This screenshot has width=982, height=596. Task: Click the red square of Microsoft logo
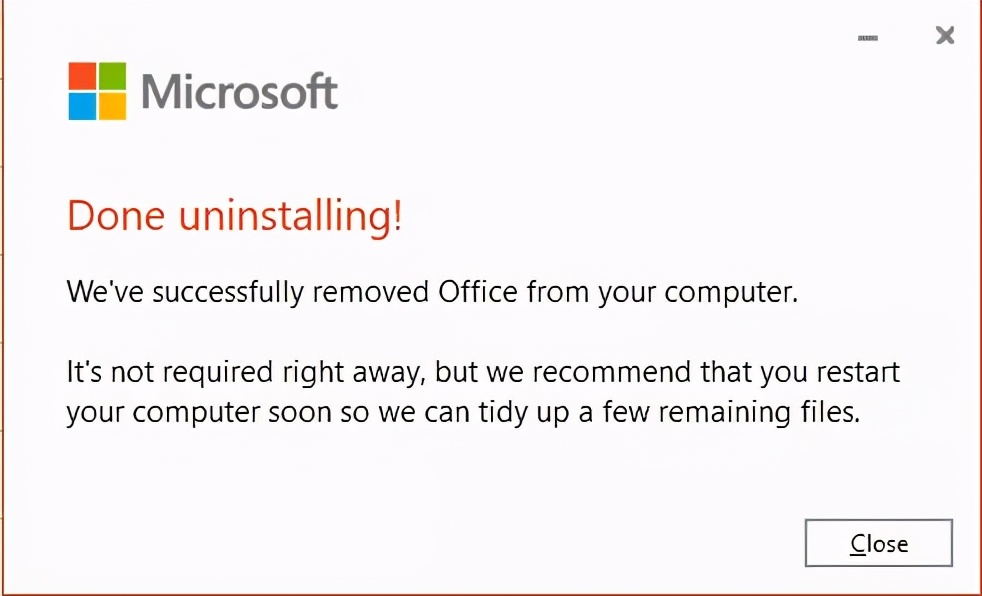[82, 76]
